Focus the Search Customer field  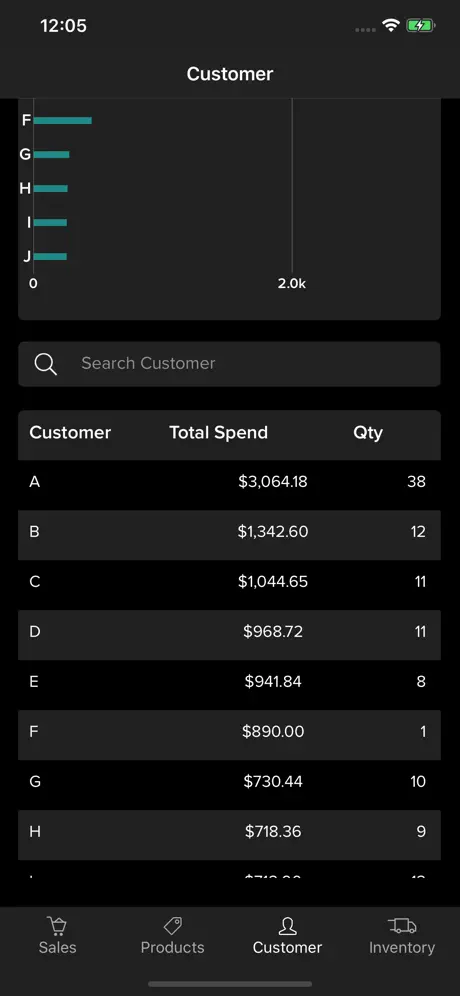tap(229, 364)
